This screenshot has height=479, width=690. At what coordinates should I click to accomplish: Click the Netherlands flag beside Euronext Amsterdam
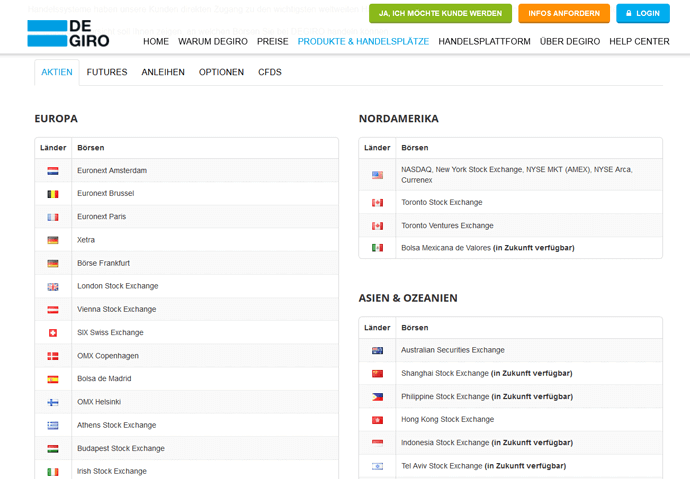pyautogui.click(x=53, y=171)
